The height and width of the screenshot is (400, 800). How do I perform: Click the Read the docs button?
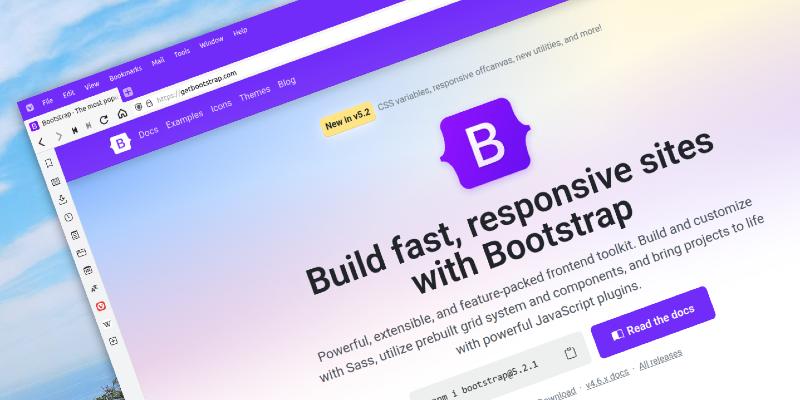[653, 322]
